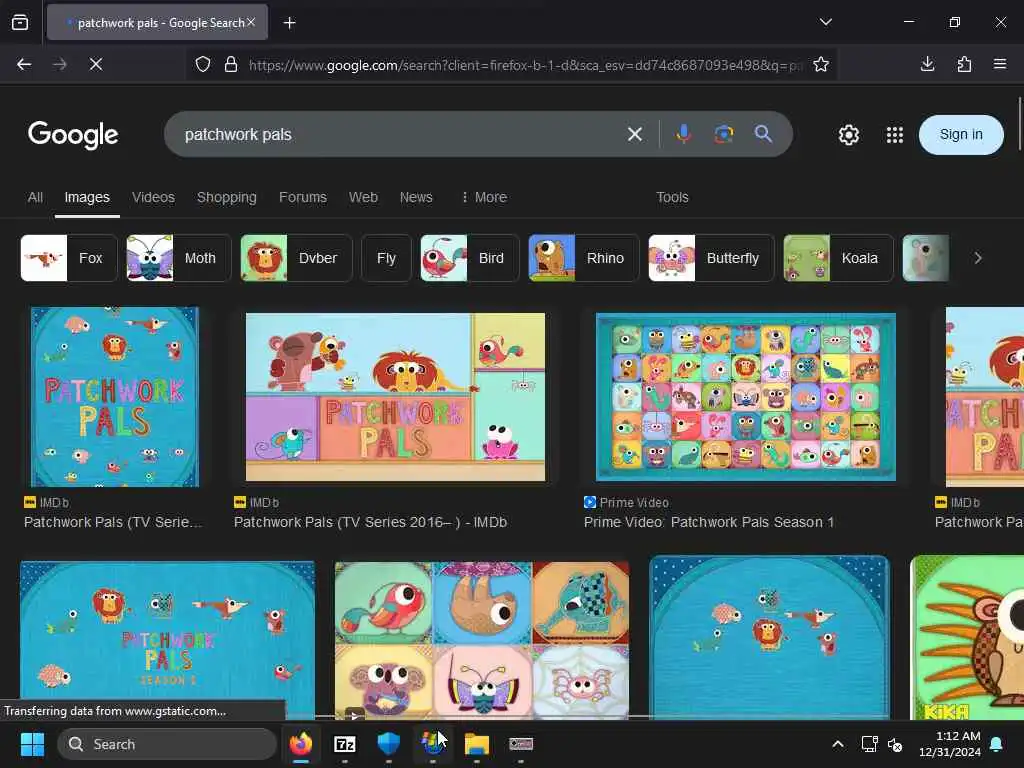
Task: Open the Web results tab
Action: click(363, 197)
